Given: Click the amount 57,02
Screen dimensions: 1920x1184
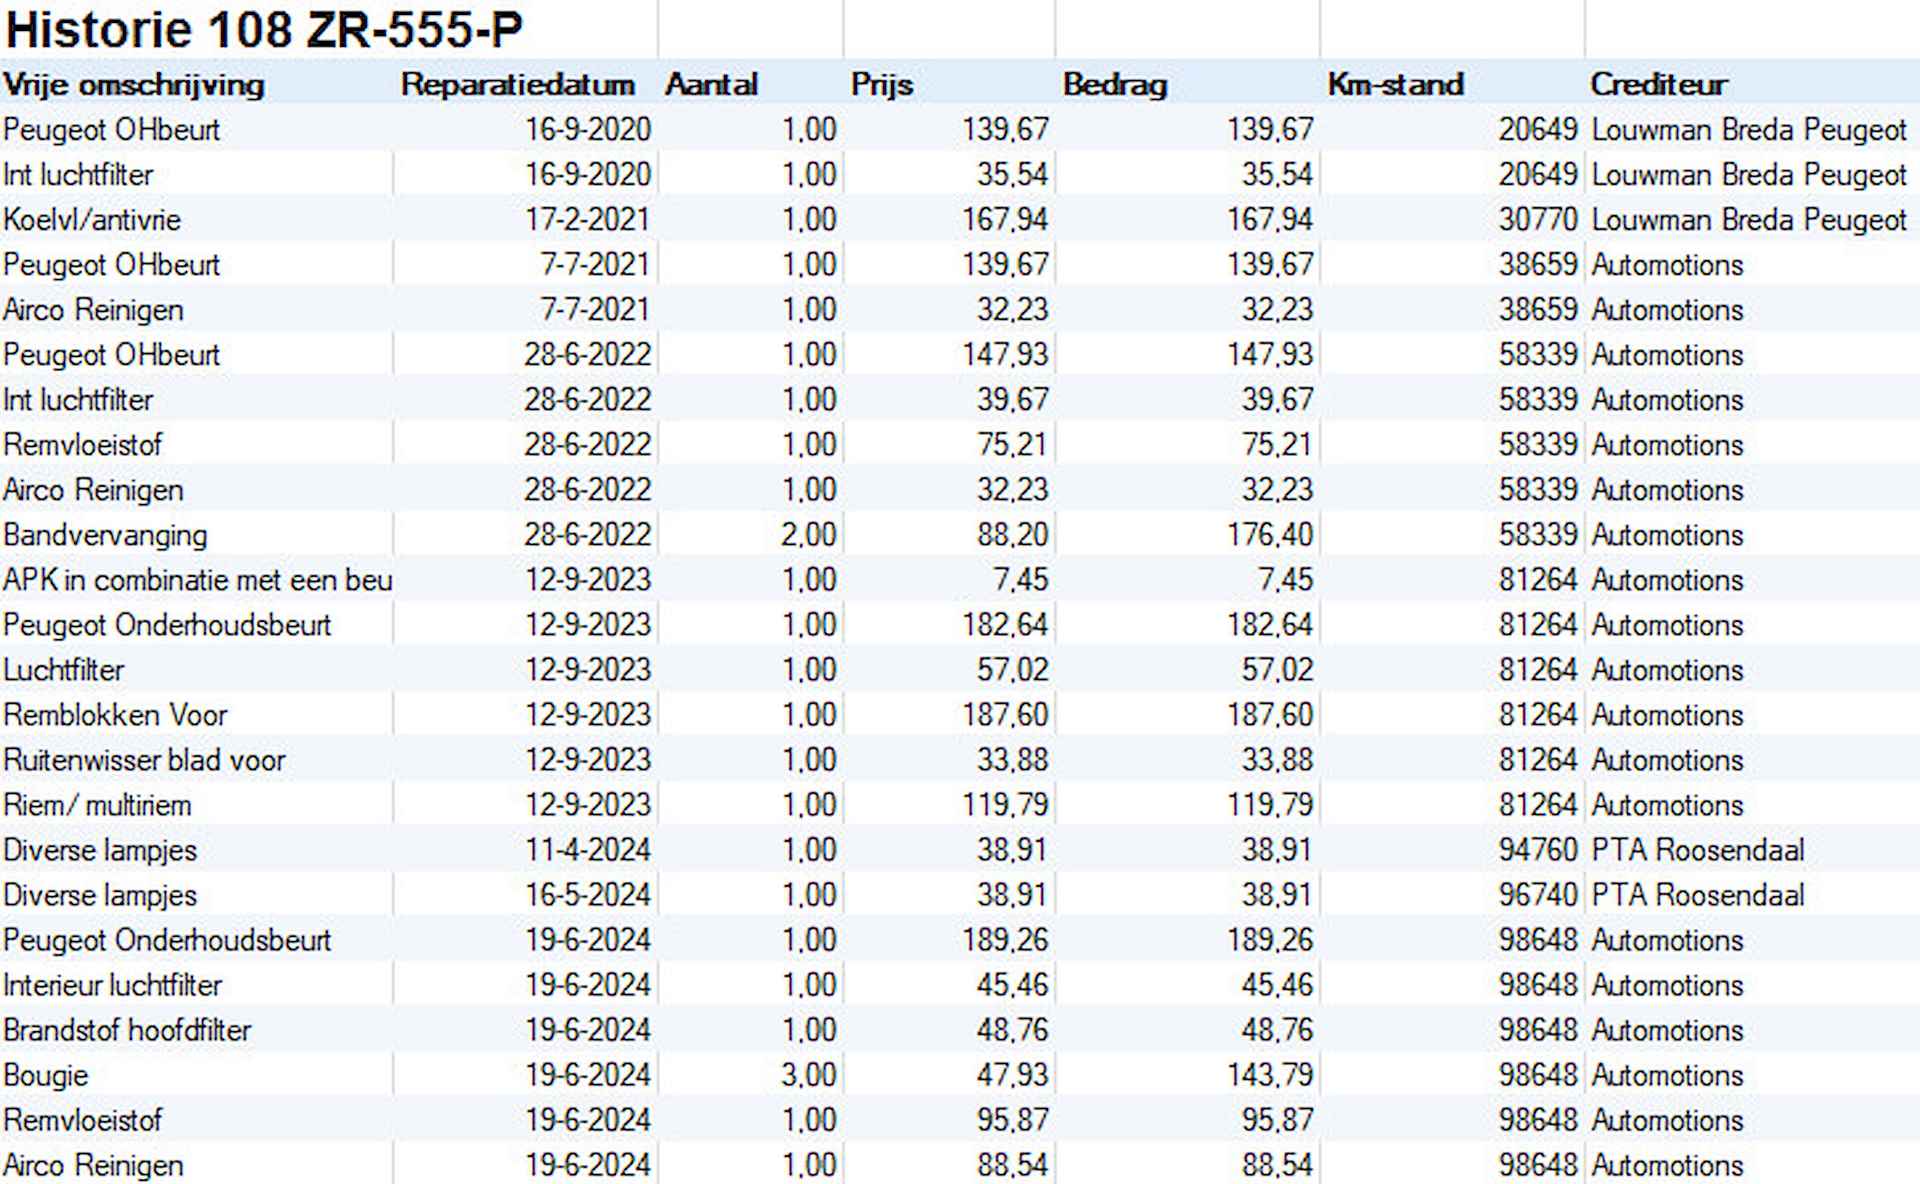Looking at the screenshot, I should [x=1277, y=669].
